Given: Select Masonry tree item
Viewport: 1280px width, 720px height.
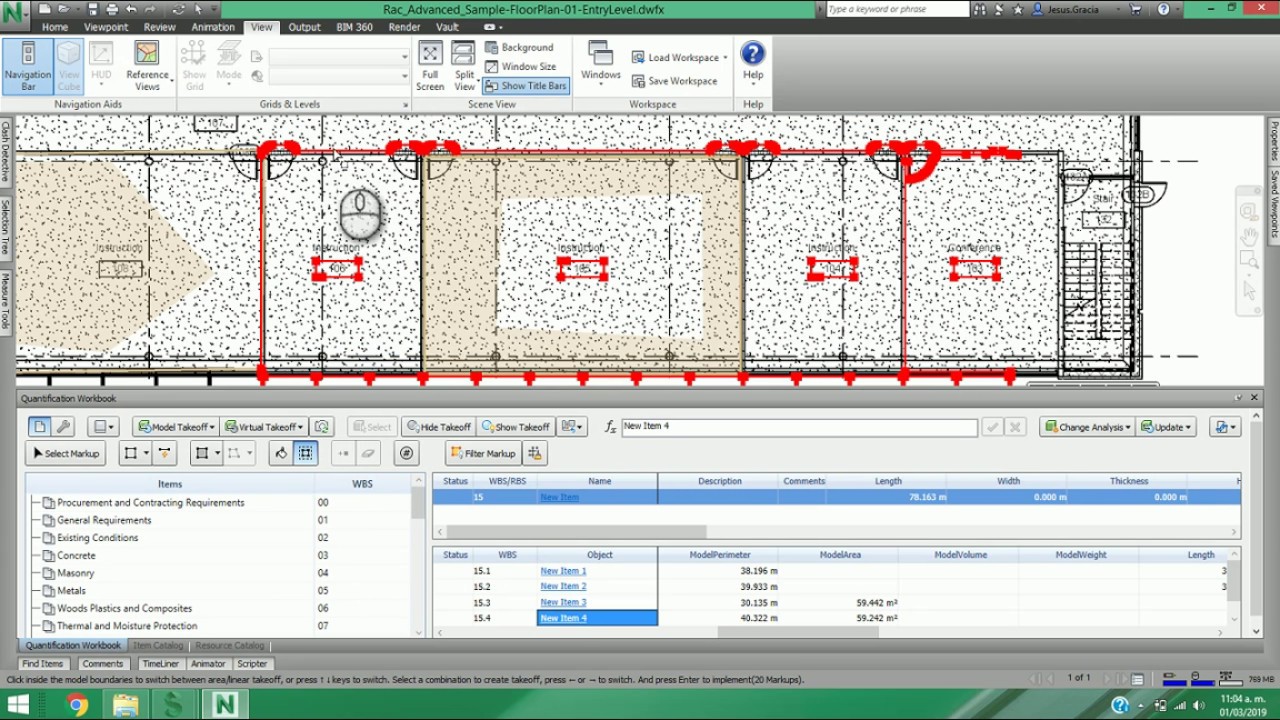Looking at the screenshot, I should [75, 573].
